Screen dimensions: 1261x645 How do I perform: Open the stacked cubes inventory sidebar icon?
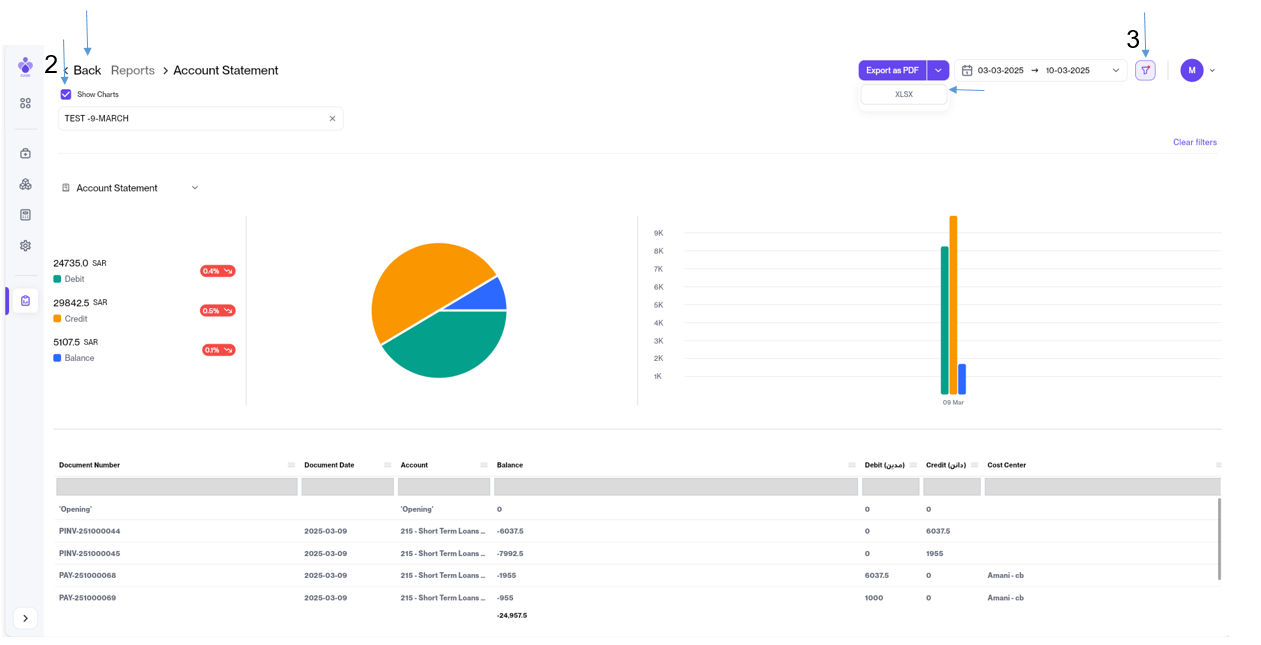26,184
